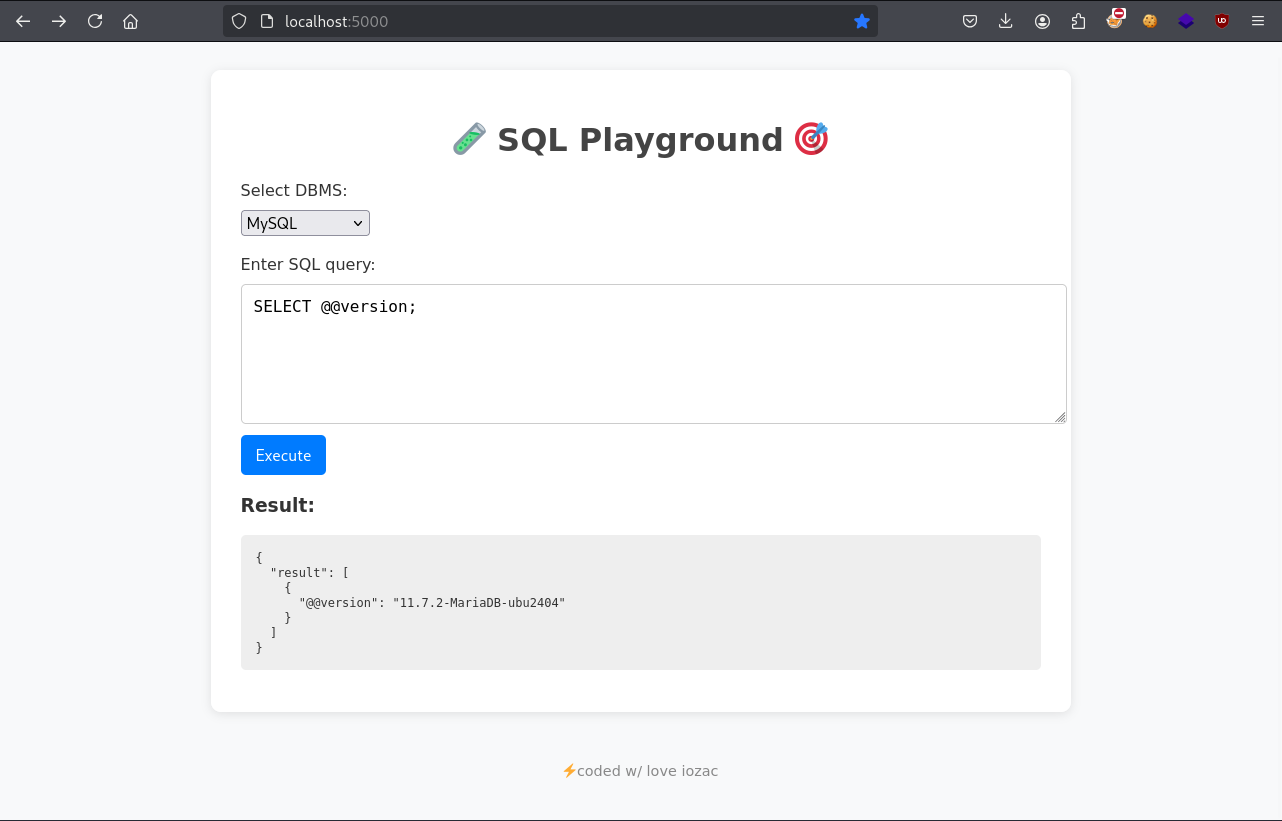
Task: Open the account profile icon
Action: (x=1042, y=21)
